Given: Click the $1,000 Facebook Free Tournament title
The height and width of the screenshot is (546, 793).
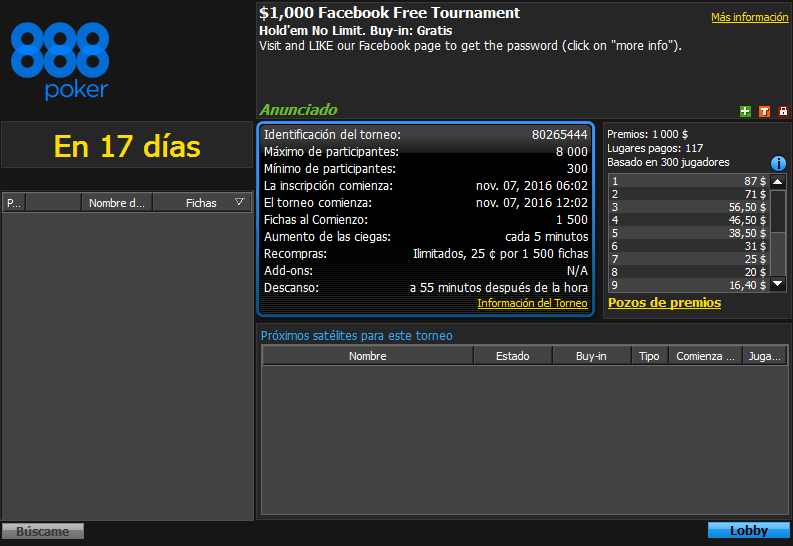Looking at the screenshot, I should tap(389, 13).
